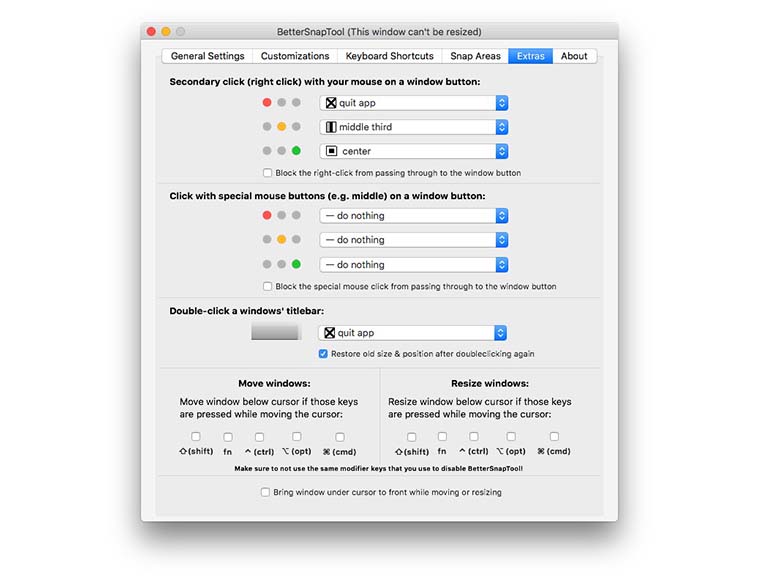The height and width of the screenshot is (580, 760).
Task: Check shift key for Move windows
Action: [196, 437]
